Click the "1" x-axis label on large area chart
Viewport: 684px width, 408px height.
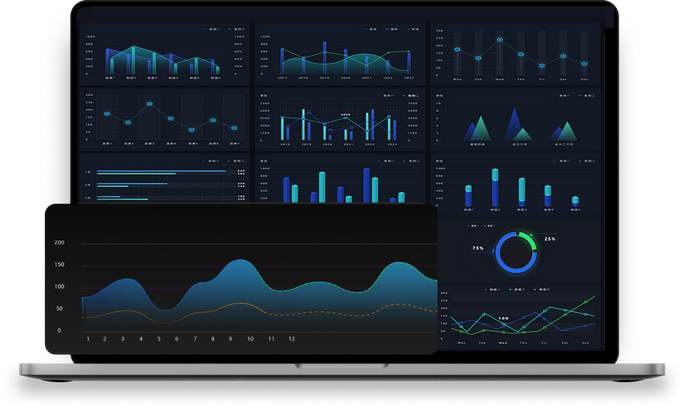(x=87, y=339)
